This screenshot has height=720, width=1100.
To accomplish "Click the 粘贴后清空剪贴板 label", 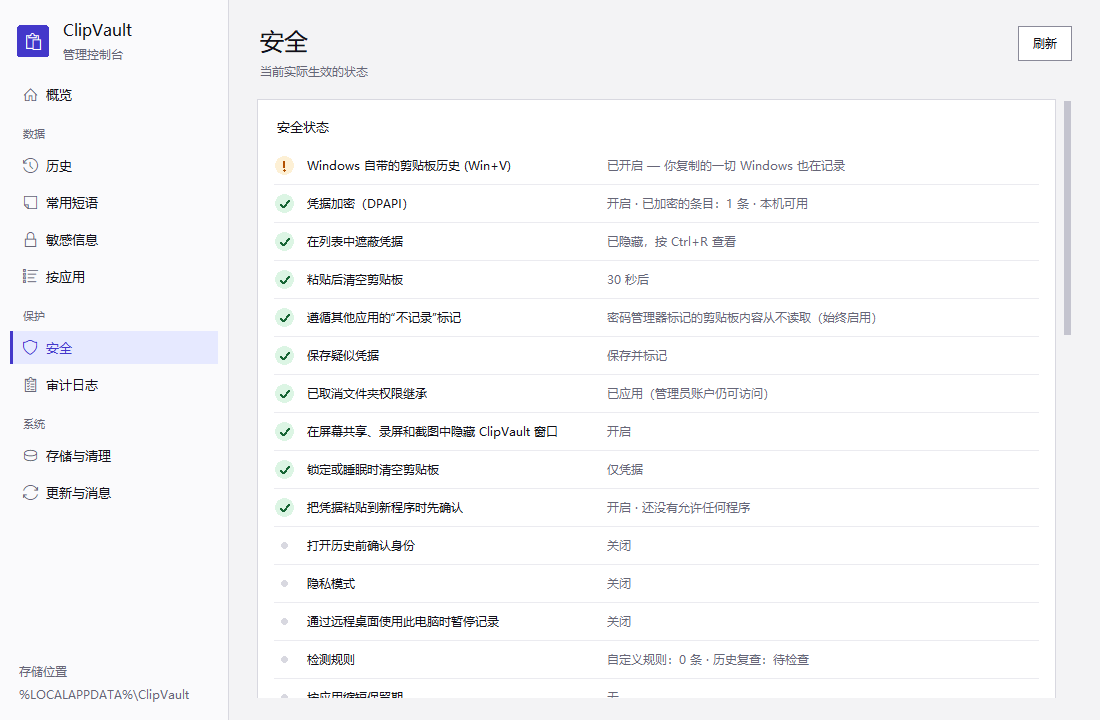I will click(355, 279).
